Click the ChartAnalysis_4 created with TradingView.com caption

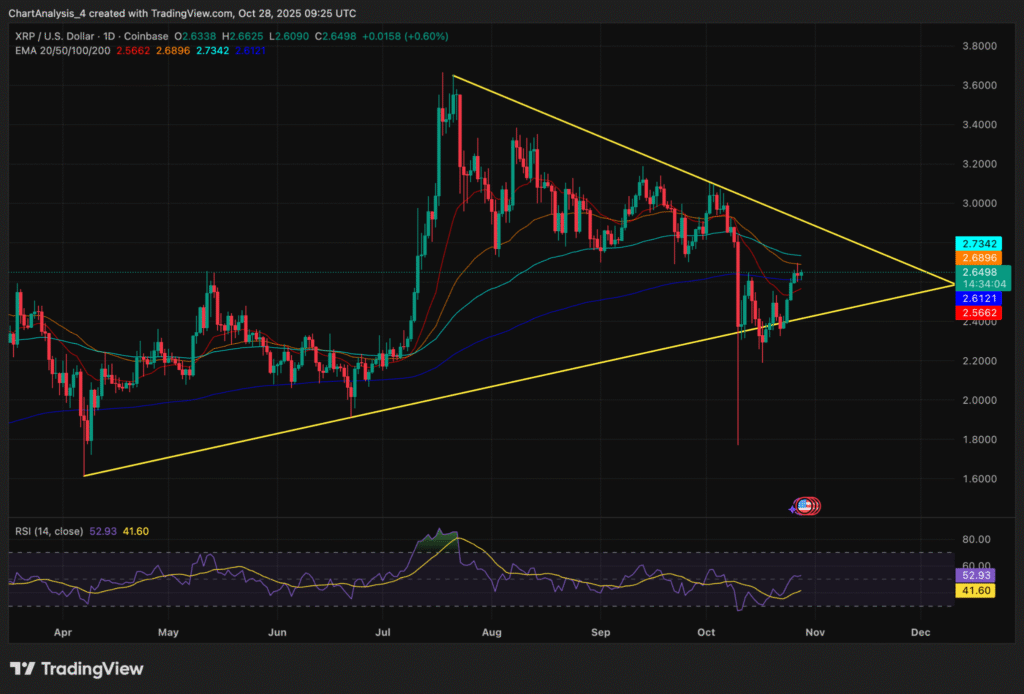click(x=182, y=13)
